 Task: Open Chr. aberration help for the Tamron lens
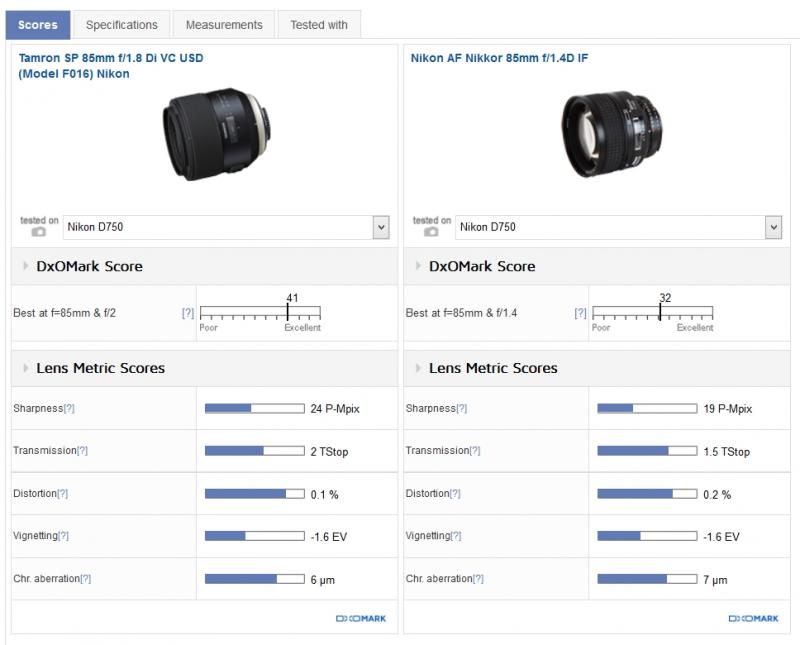coord(86,579)
